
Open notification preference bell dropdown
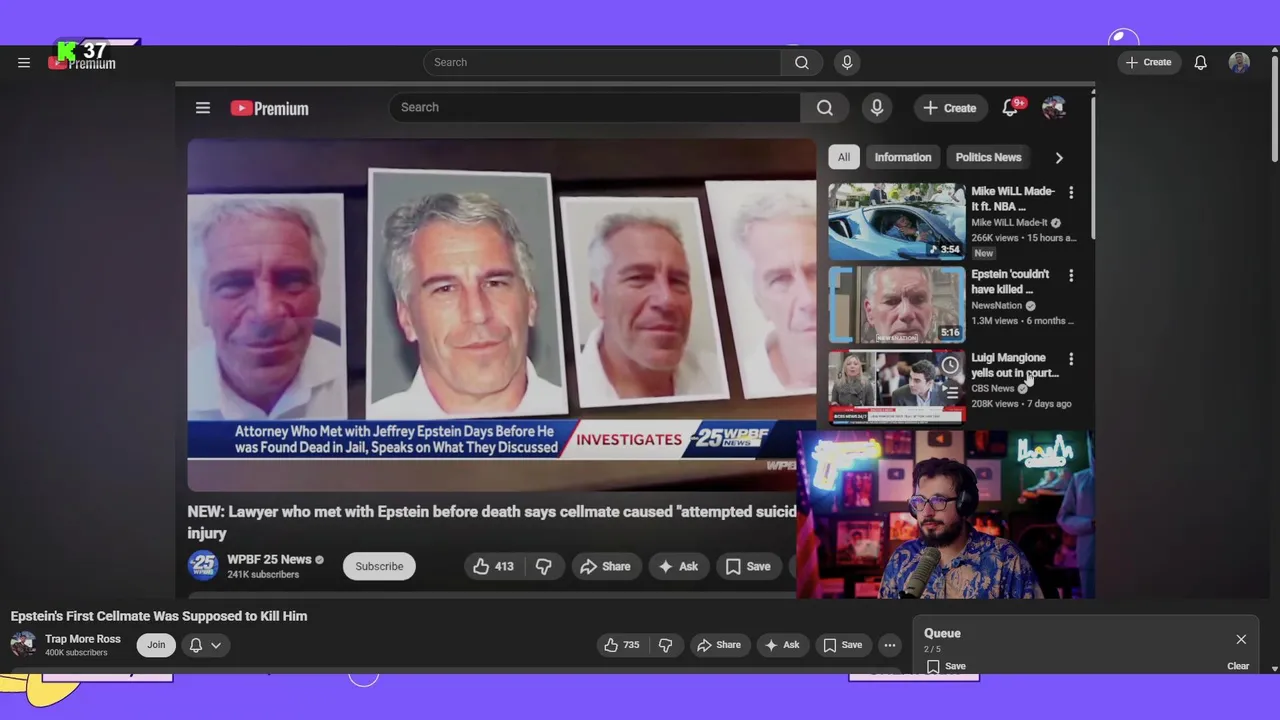click(205, 645)
